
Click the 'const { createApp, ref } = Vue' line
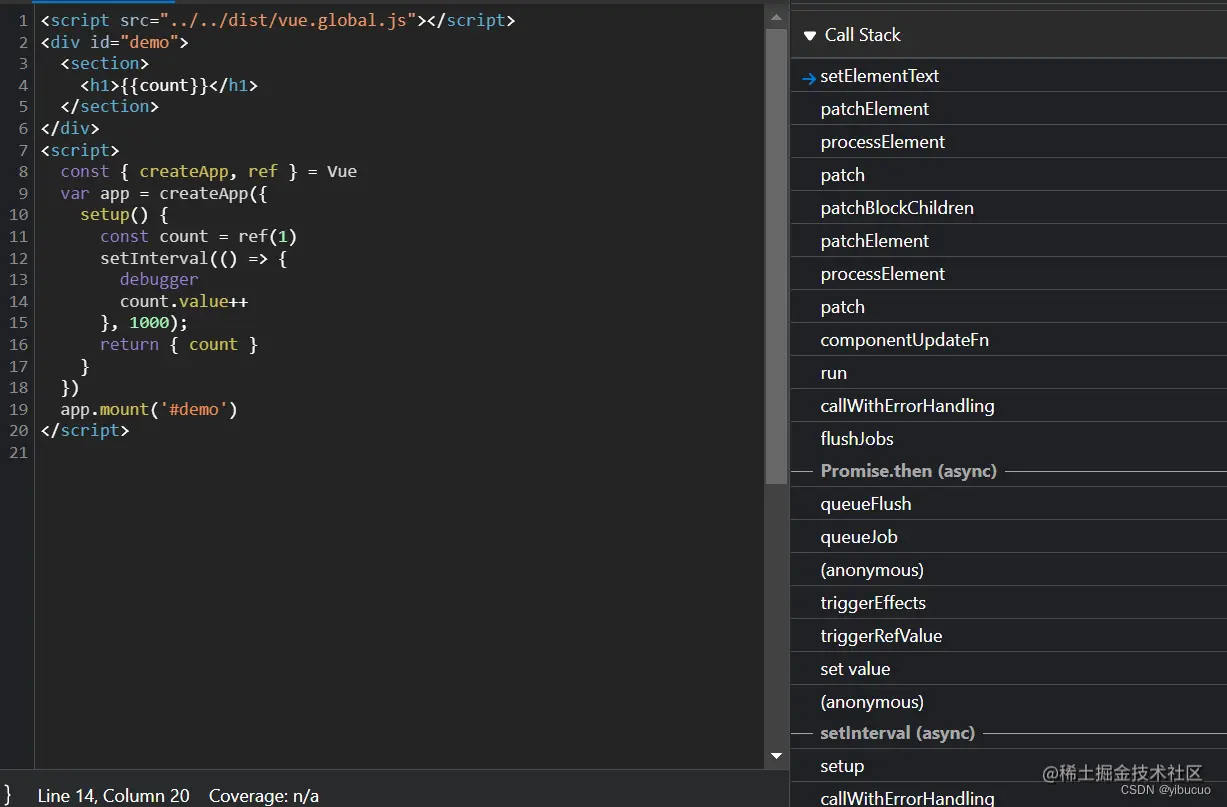pos(208,171)
